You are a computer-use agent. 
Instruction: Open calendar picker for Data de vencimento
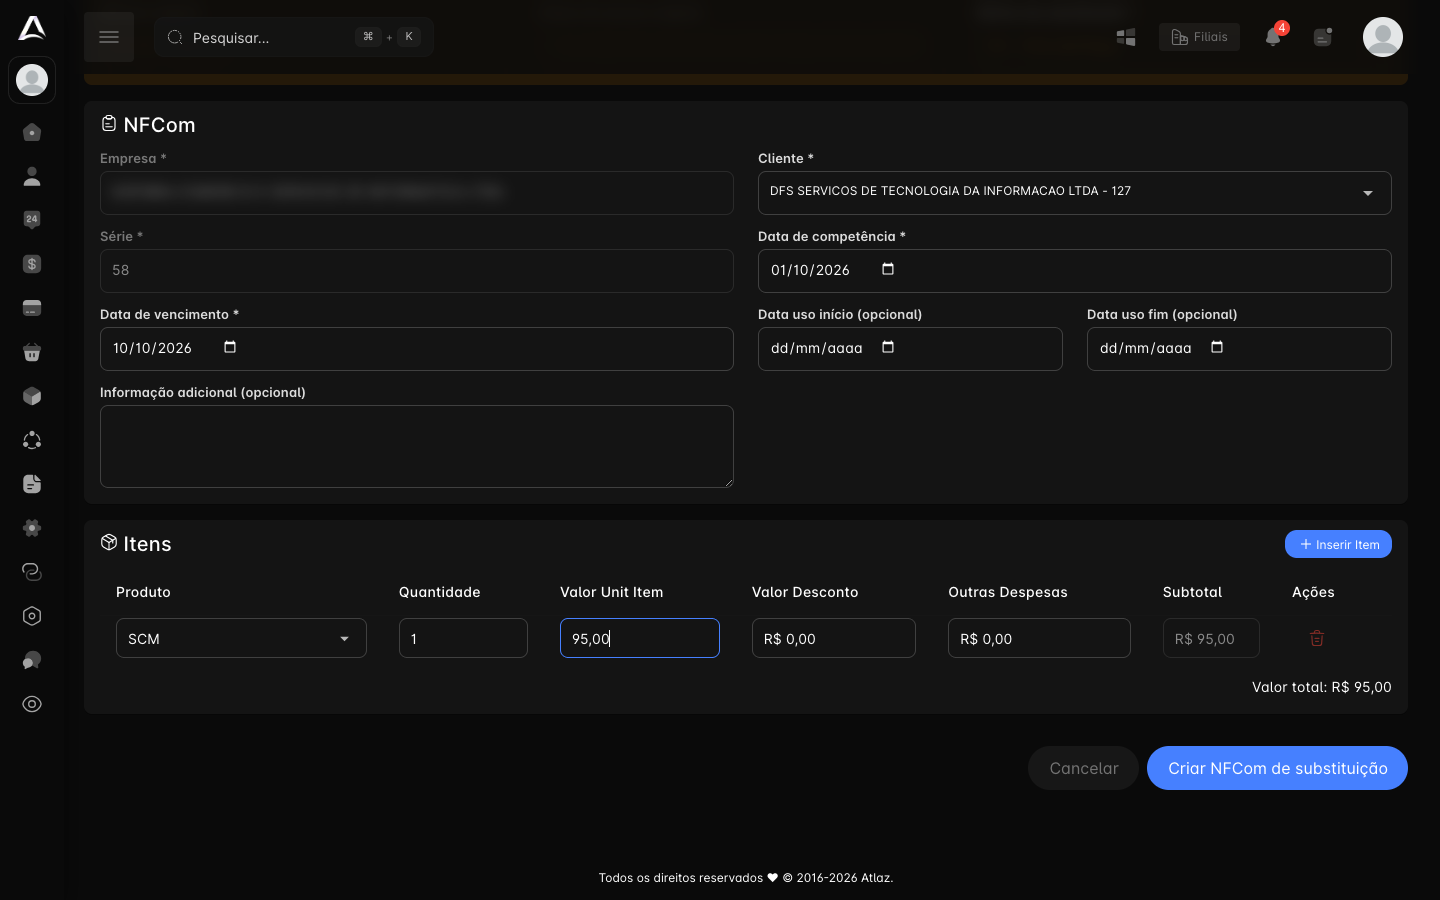pos(230,347)
